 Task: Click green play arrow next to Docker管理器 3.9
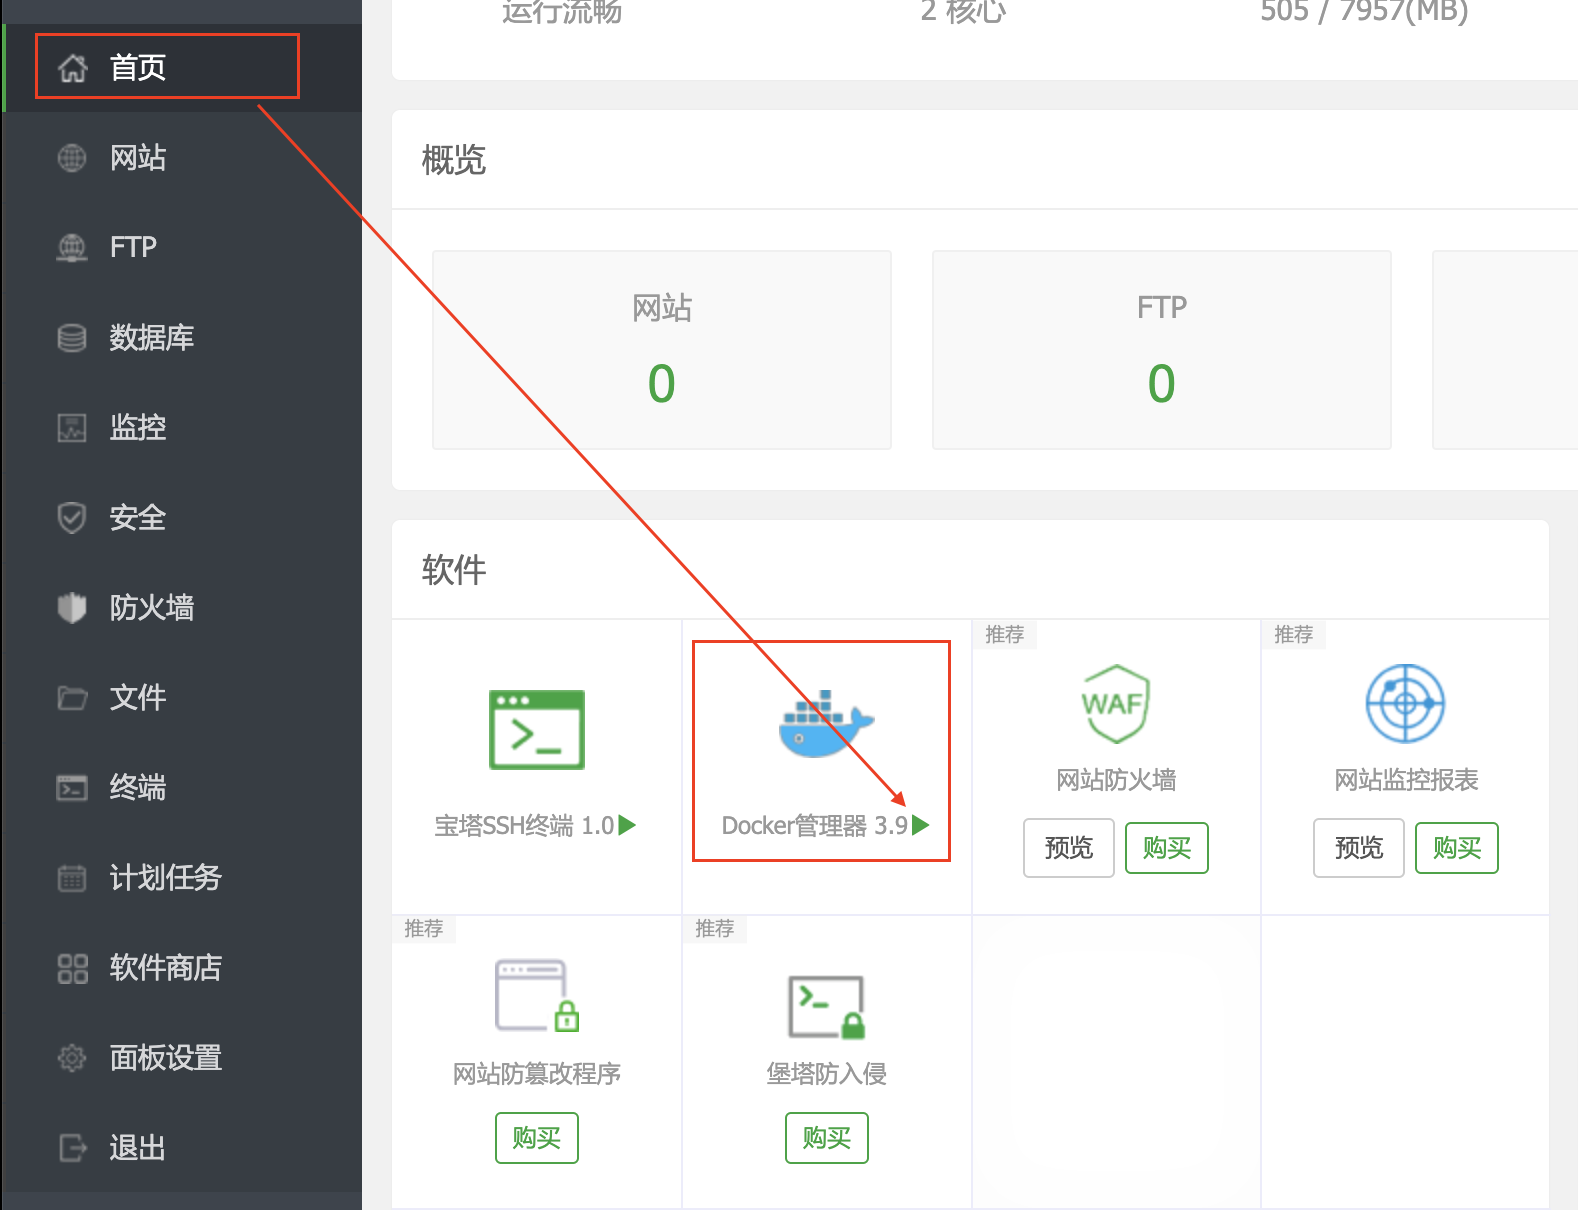tap(921, 825)
